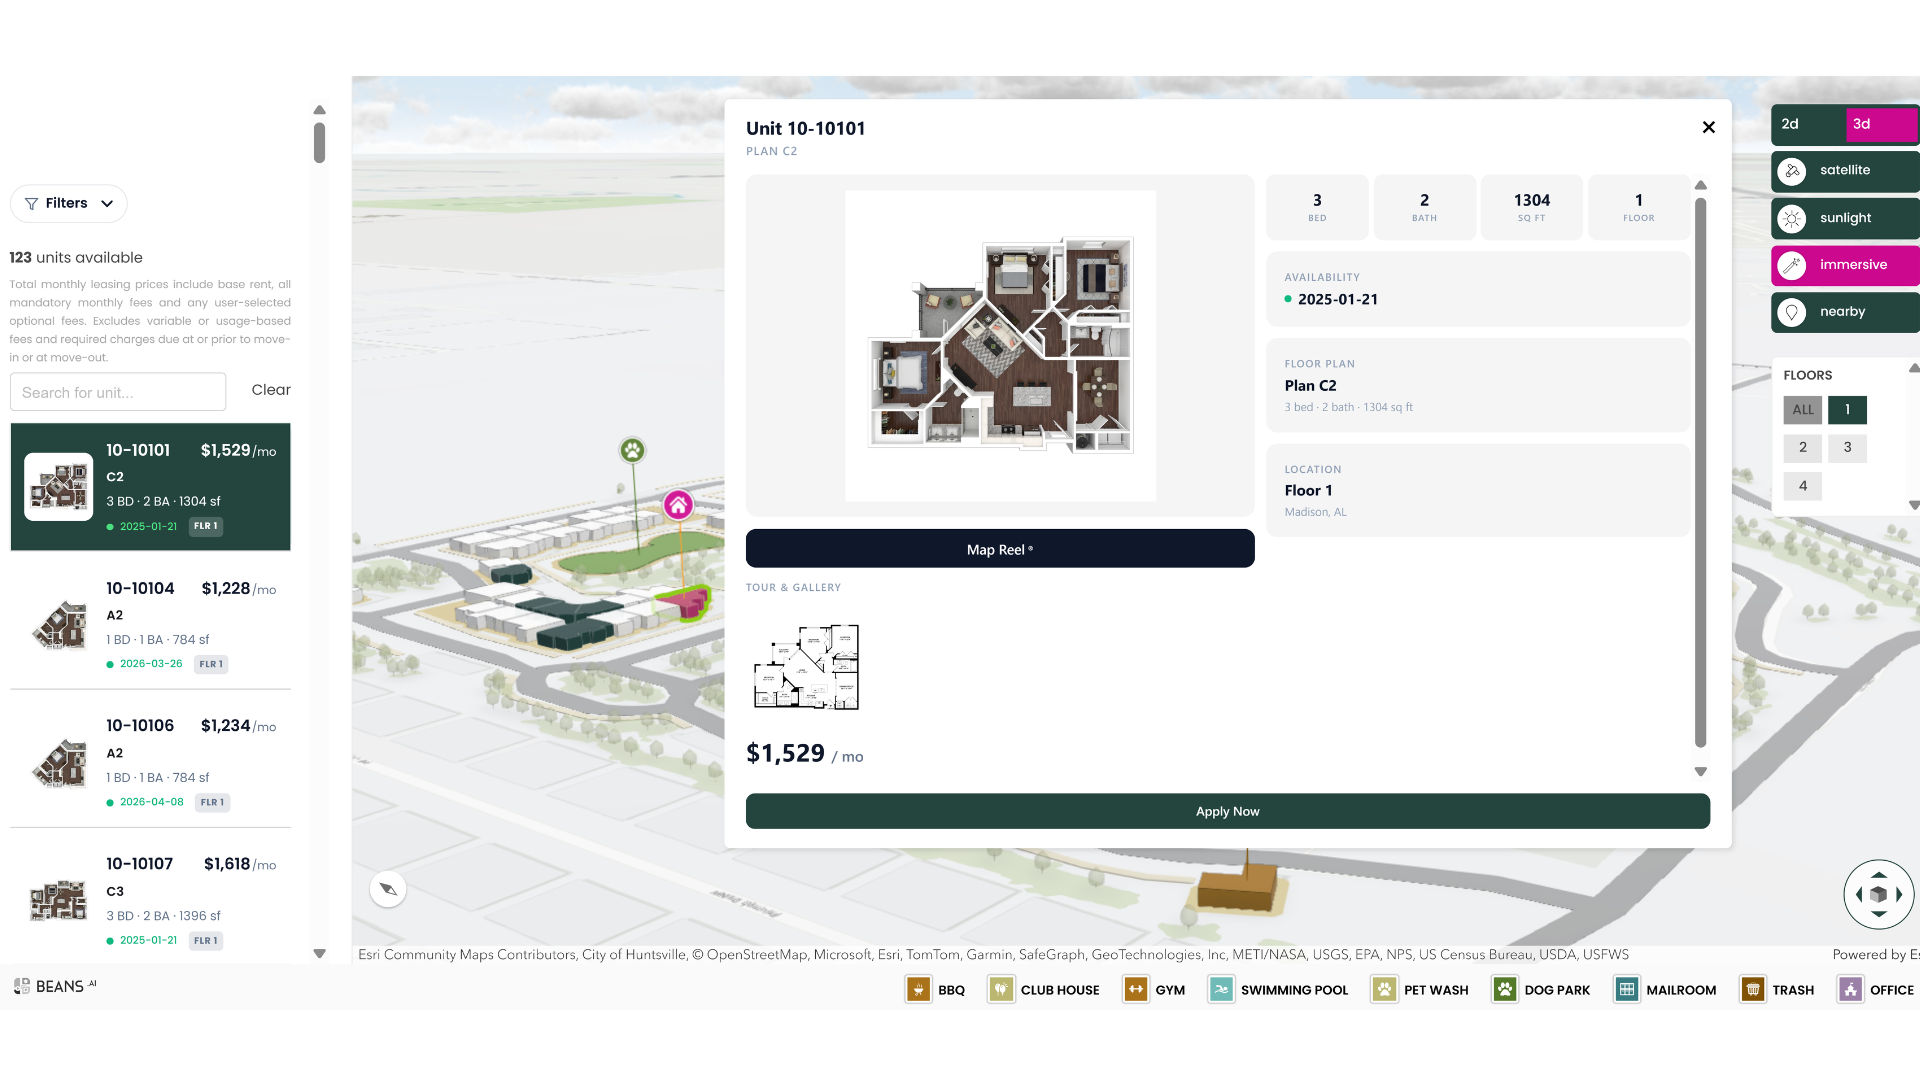The height and width of the screenshot is (1080, 1920).
Task: Click the Plan C2 floor plan card
Action: click(x=1478, y=385)
